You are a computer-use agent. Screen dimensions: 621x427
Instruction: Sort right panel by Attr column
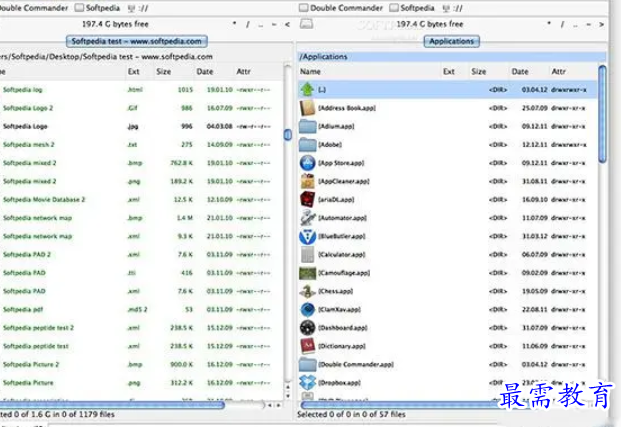573,72
